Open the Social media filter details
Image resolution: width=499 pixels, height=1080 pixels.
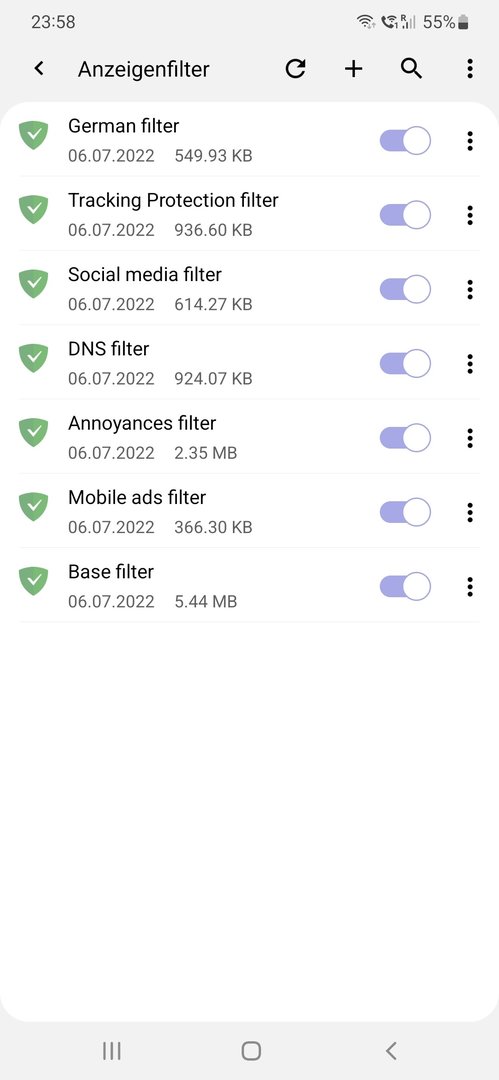tap(193, 289)
